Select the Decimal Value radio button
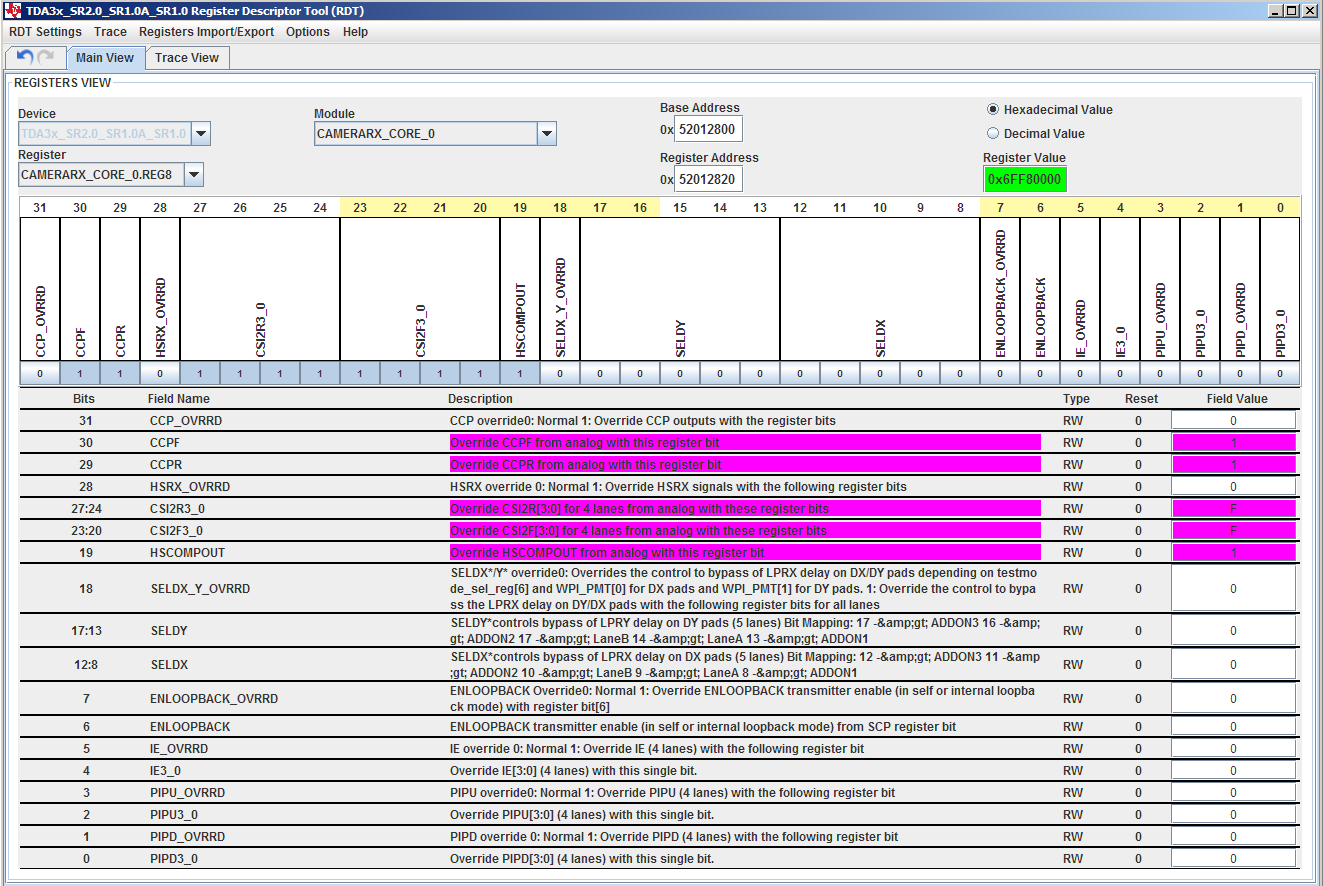 pos(993,134)
